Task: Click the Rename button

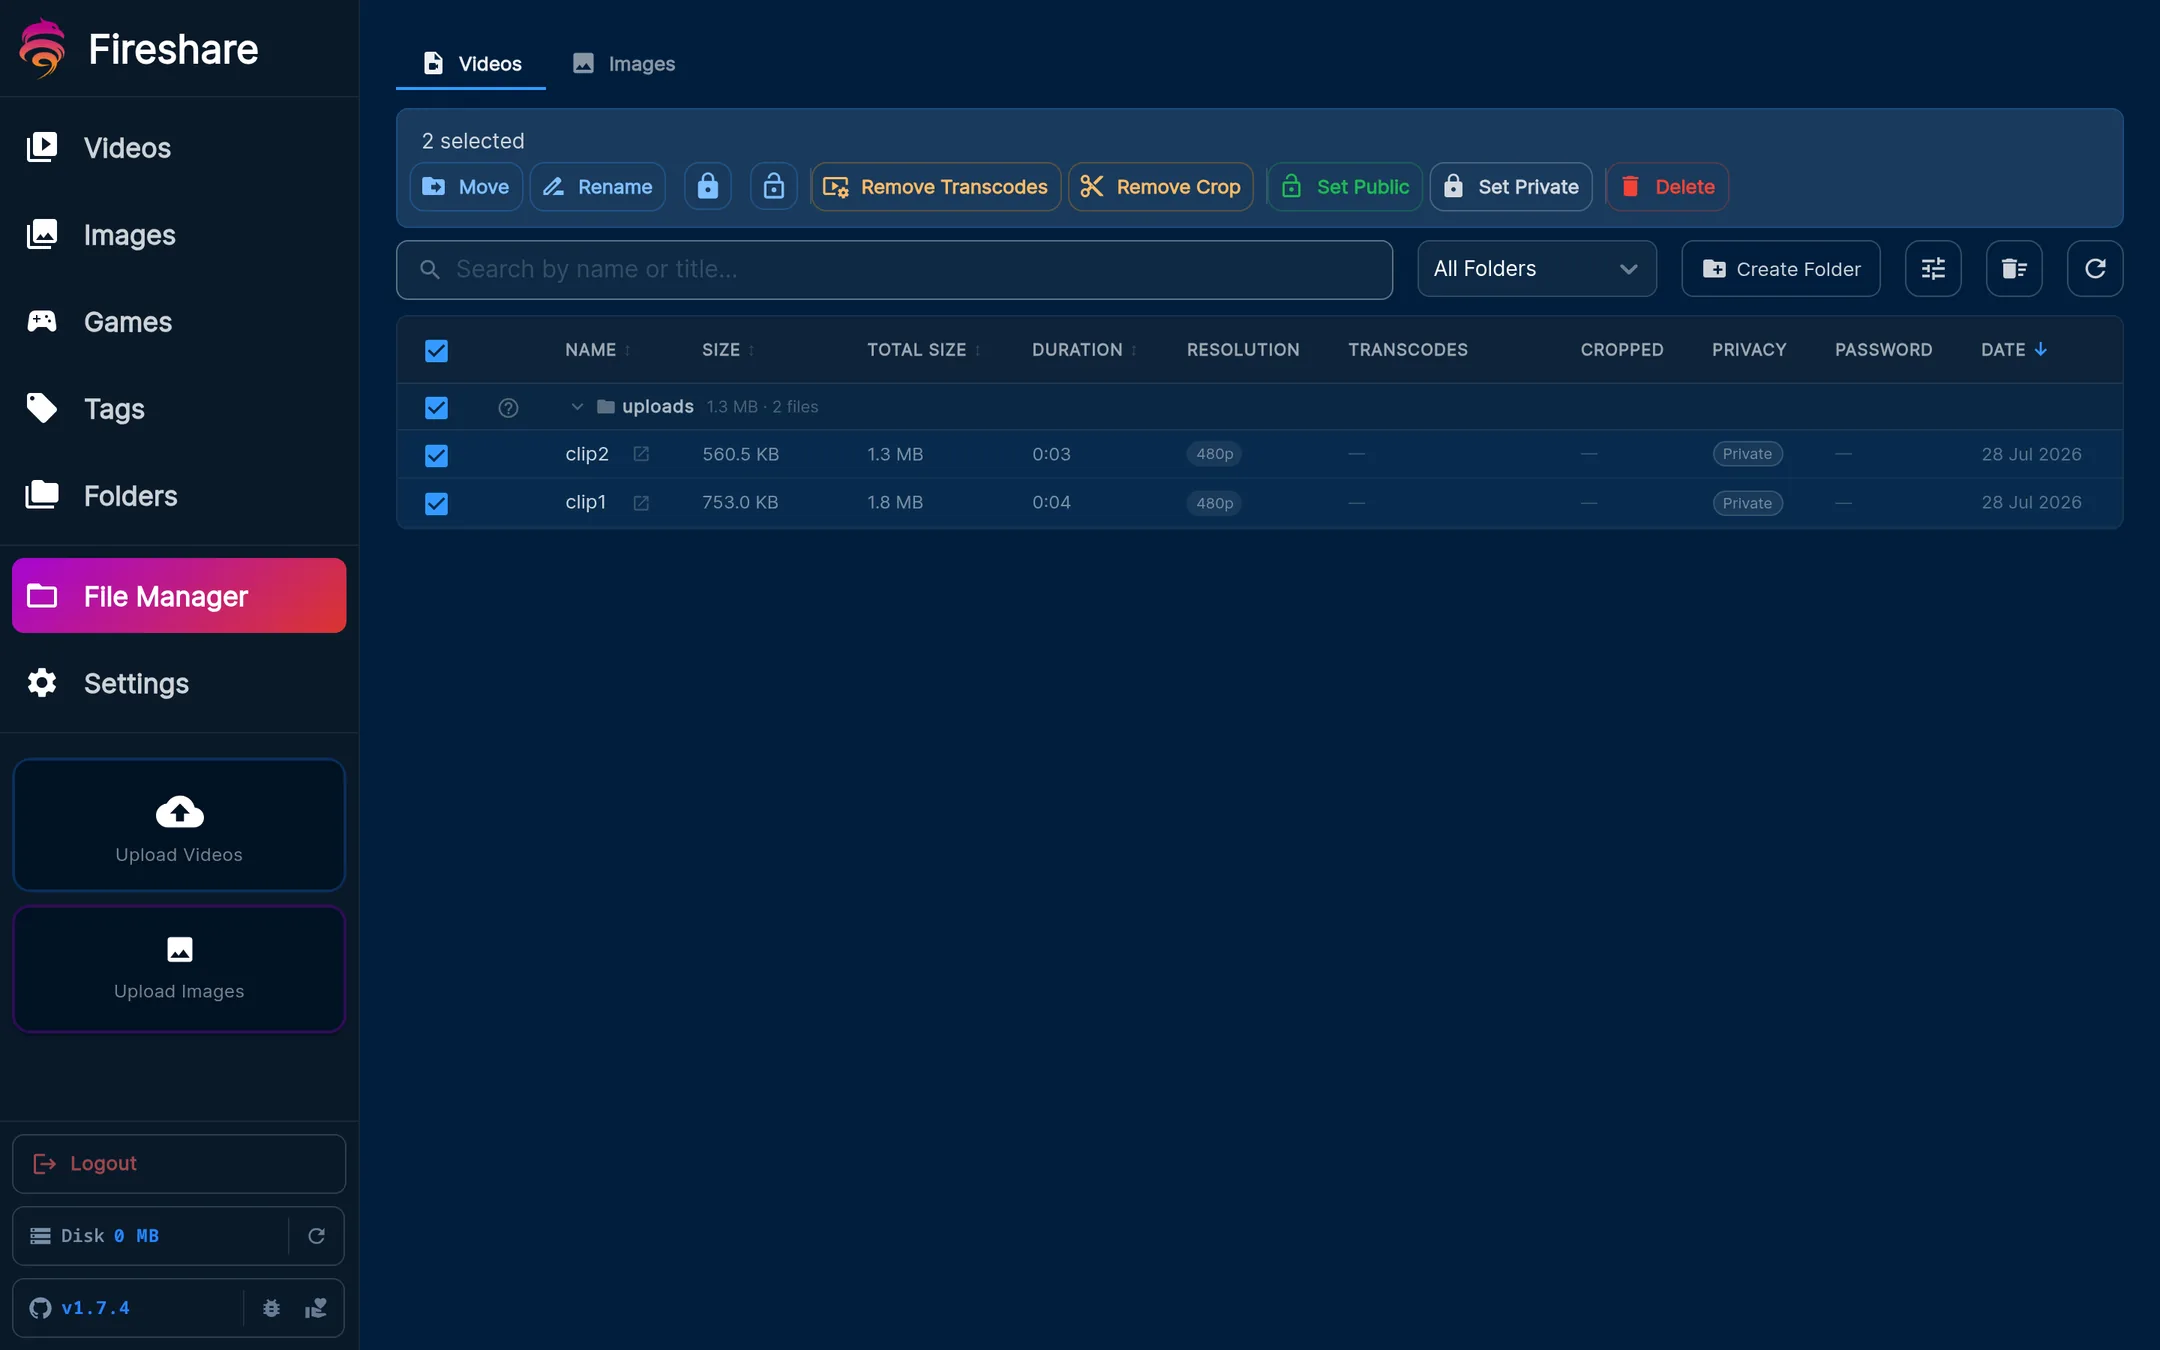Action: point(597,187)
